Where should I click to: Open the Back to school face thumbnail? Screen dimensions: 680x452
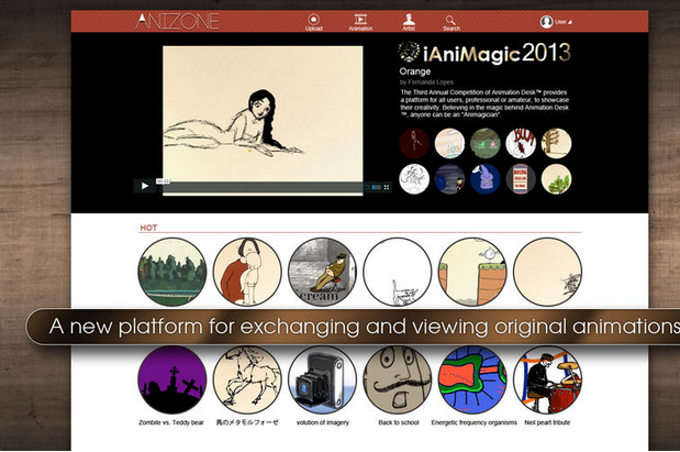(x=397, y=380)
